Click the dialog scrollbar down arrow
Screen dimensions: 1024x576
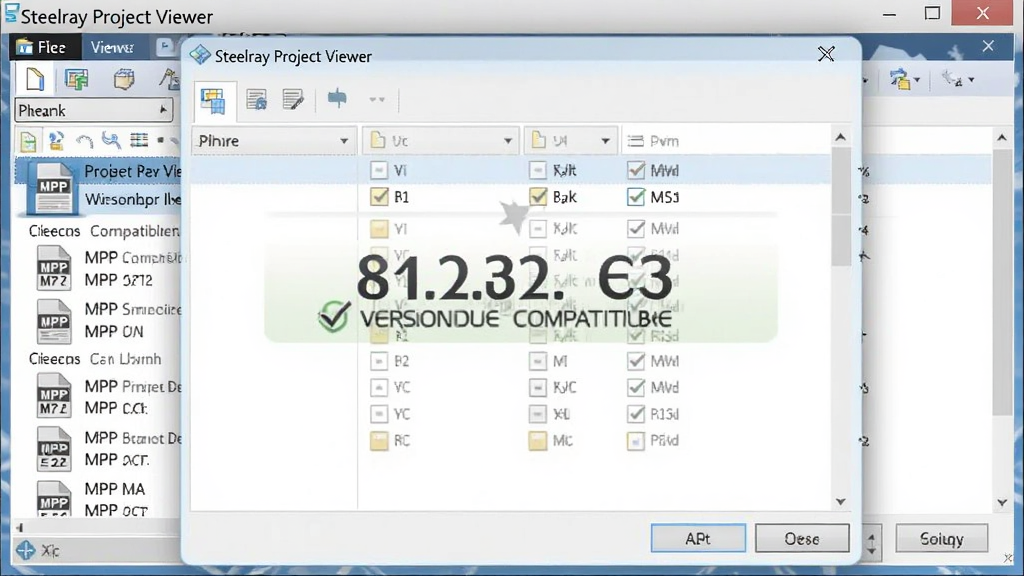pos(840,502)
